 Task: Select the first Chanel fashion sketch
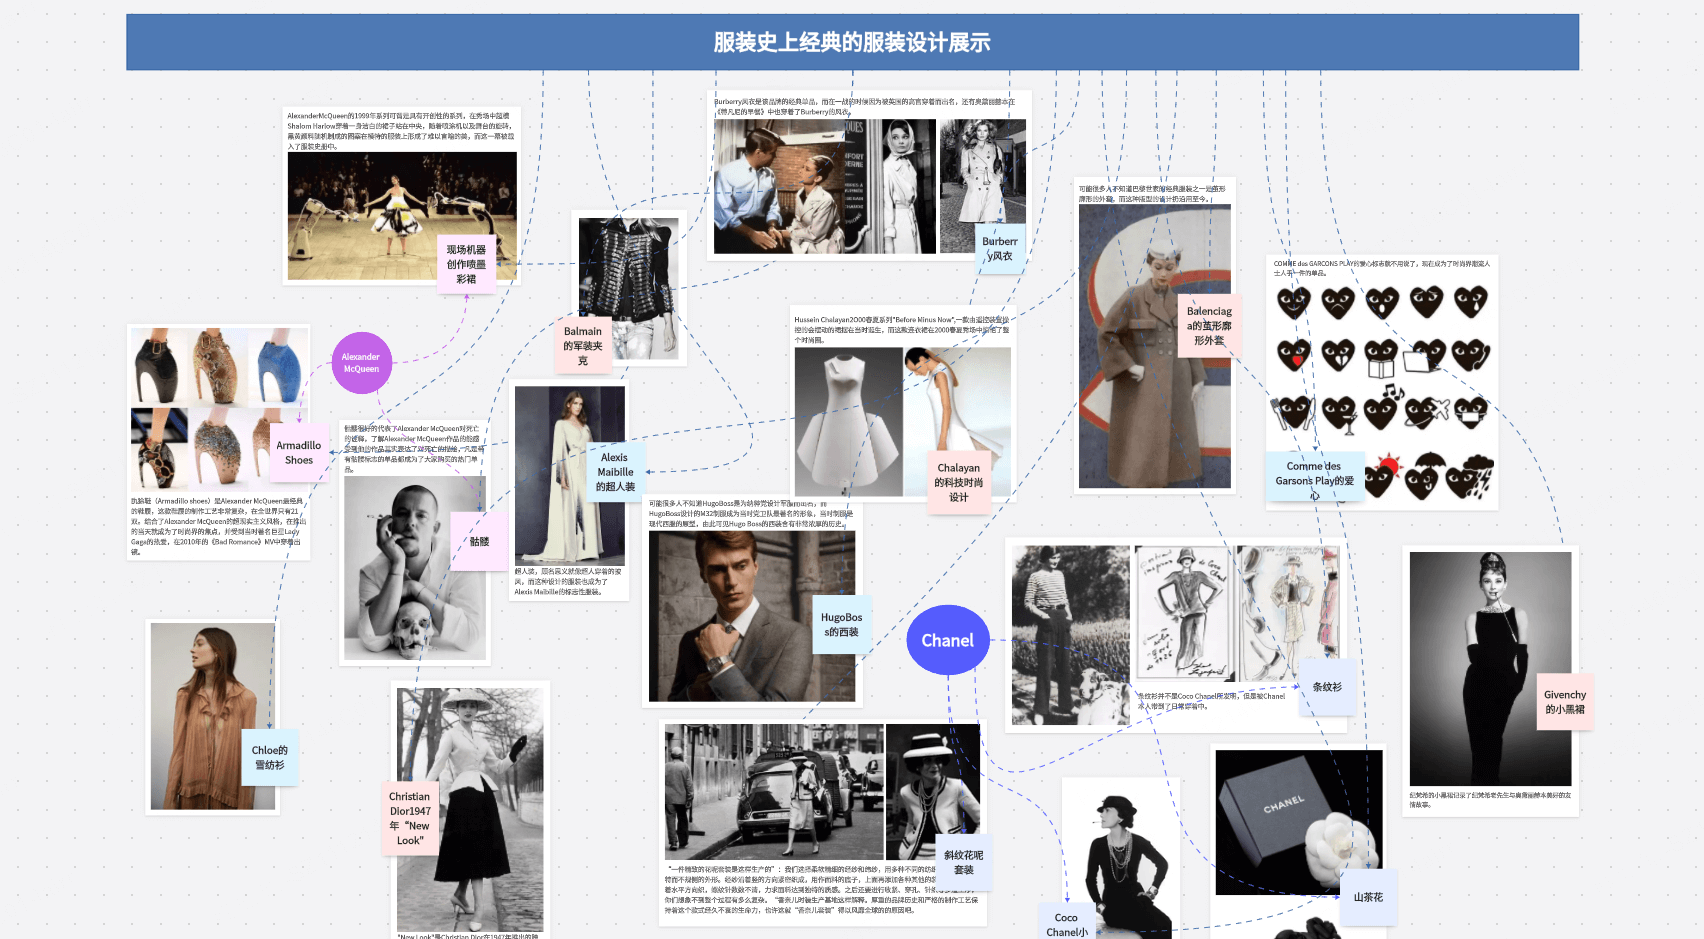(1184, 614)
